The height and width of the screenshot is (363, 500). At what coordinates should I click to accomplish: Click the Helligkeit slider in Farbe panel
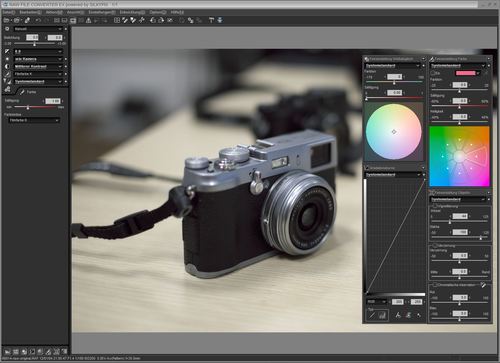[x=459, y=122]
